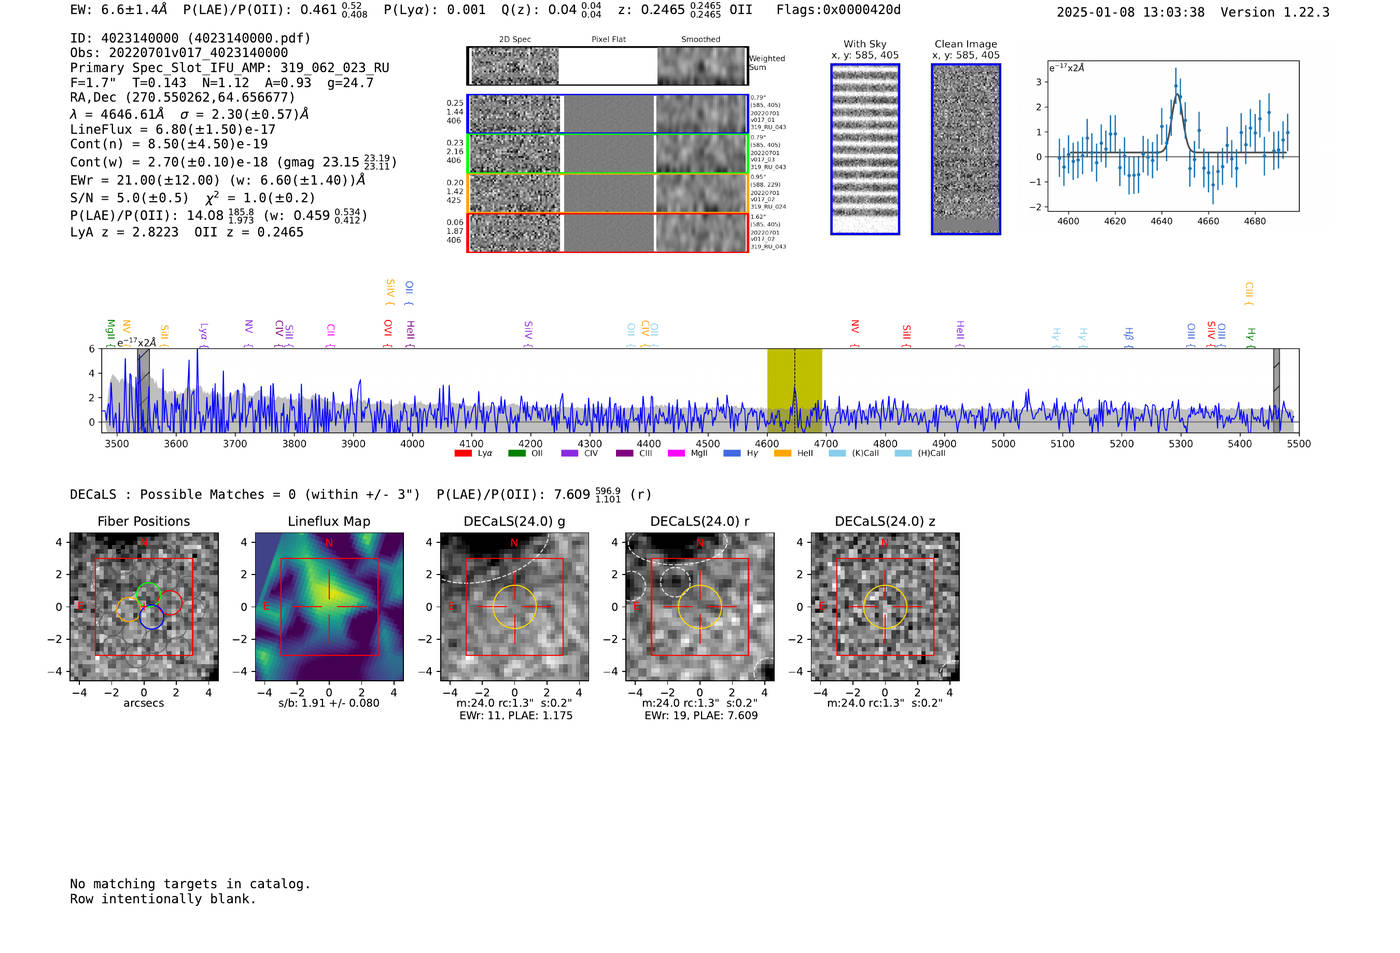Click the 'Smoothed' column header
Viewport: 1400px width, 953px height.
(700, 40)
